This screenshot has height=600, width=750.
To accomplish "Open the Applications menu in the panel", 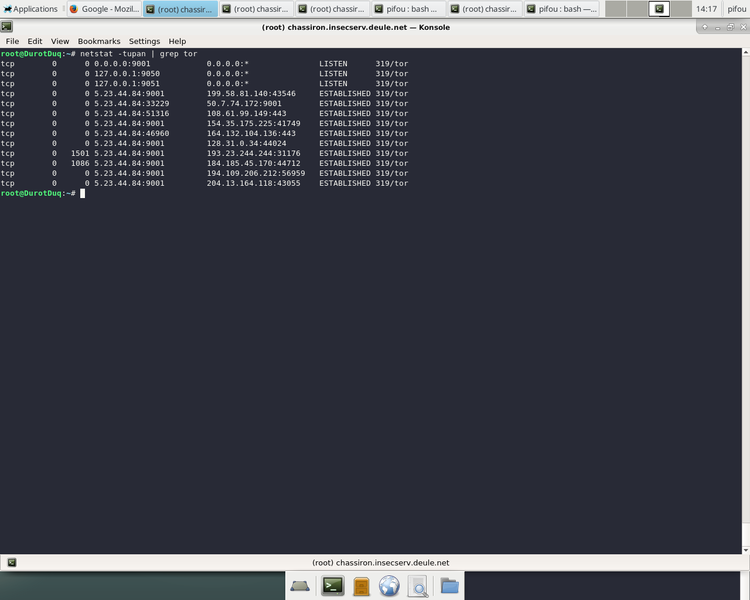I will coord(32,9).
